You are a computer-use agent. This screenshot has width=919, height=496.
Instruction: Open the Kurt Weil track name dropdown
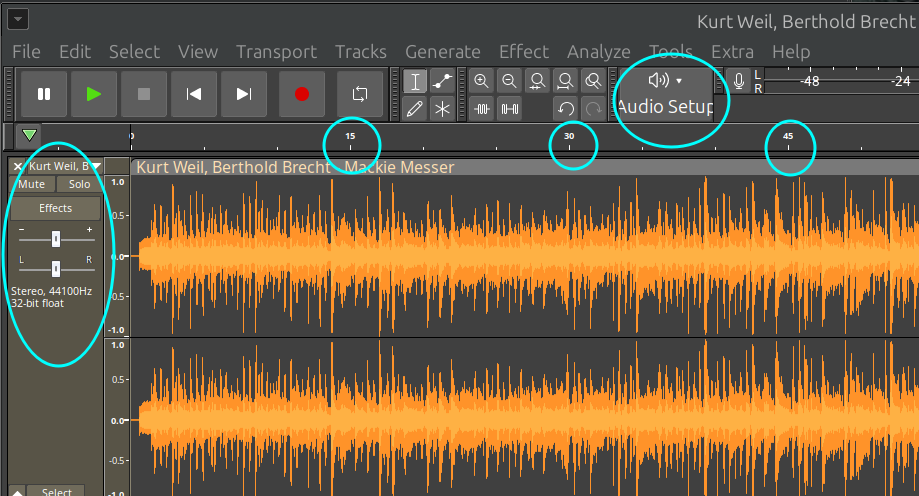point(64,167)
